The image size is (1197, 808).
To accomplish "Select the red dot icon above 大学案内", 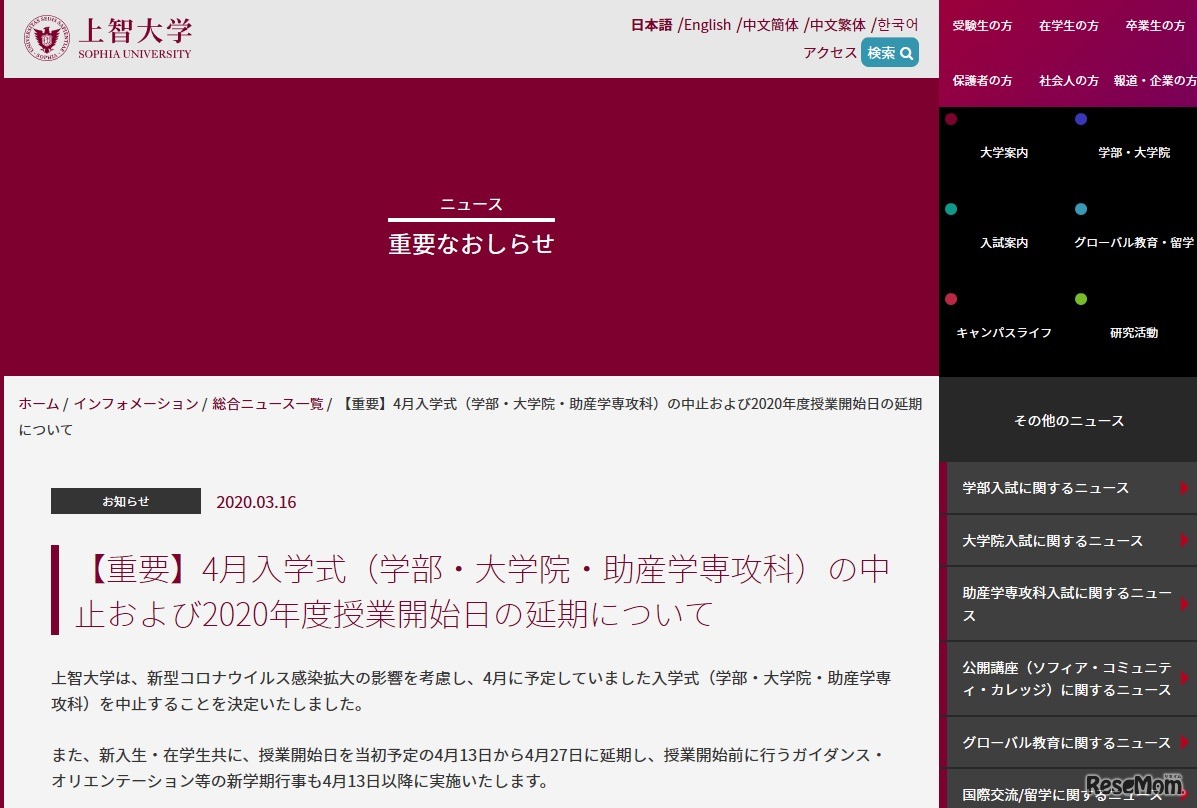I will [x=951, y=119].
